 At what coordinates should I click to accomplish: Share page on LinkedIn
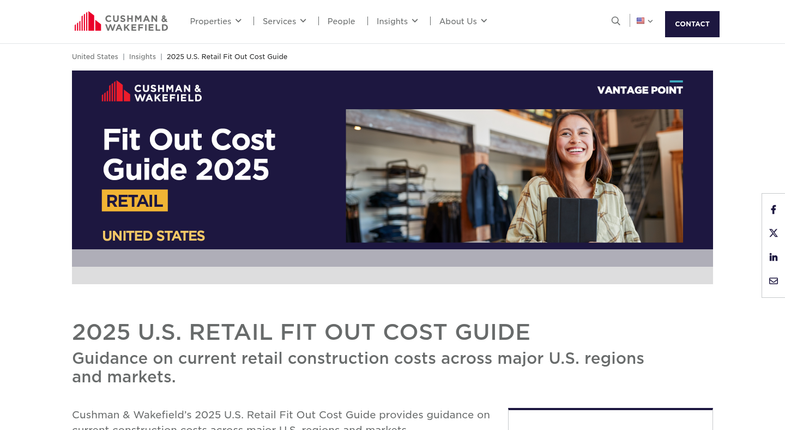pos(773,257)
